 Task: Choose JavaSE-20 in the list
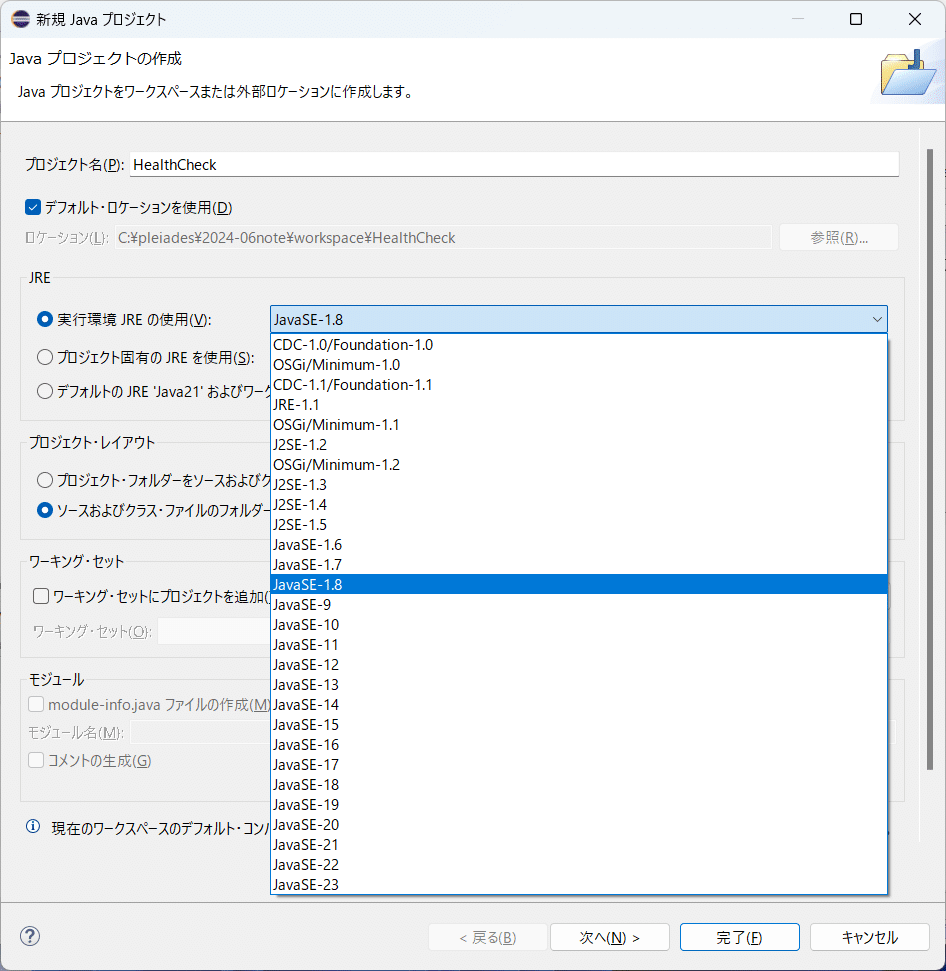click(578, 825)
